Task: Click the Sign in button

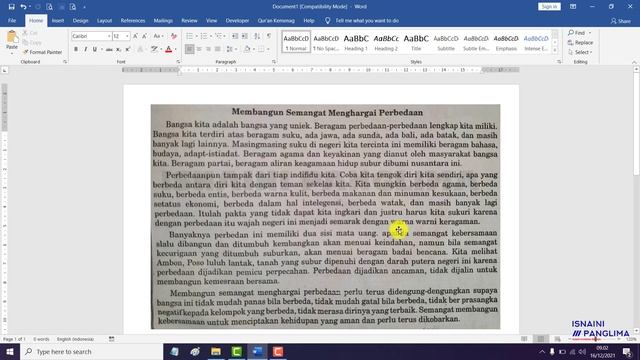Action: (x=549, y=7)
